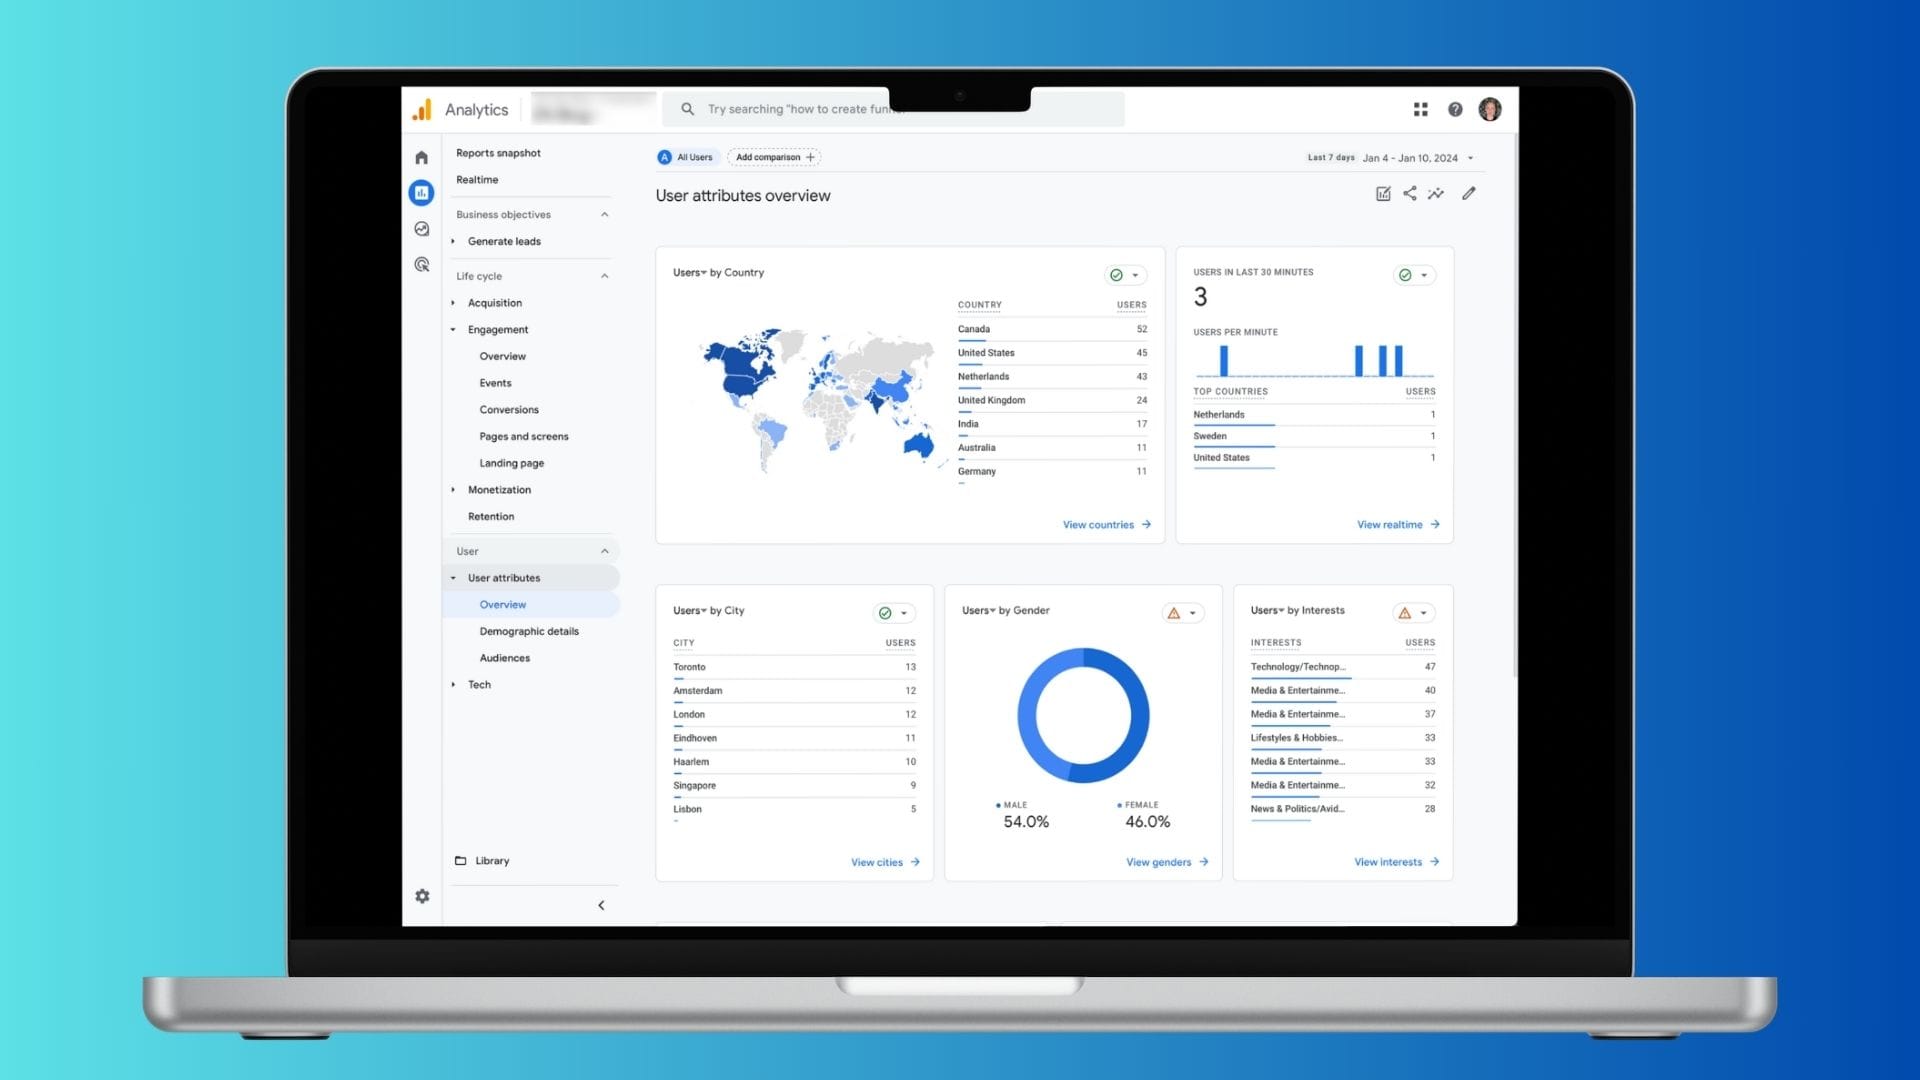Open the Demographic details report
The width and height of the screenshot is (1920, 1080).
coord(527,630)
